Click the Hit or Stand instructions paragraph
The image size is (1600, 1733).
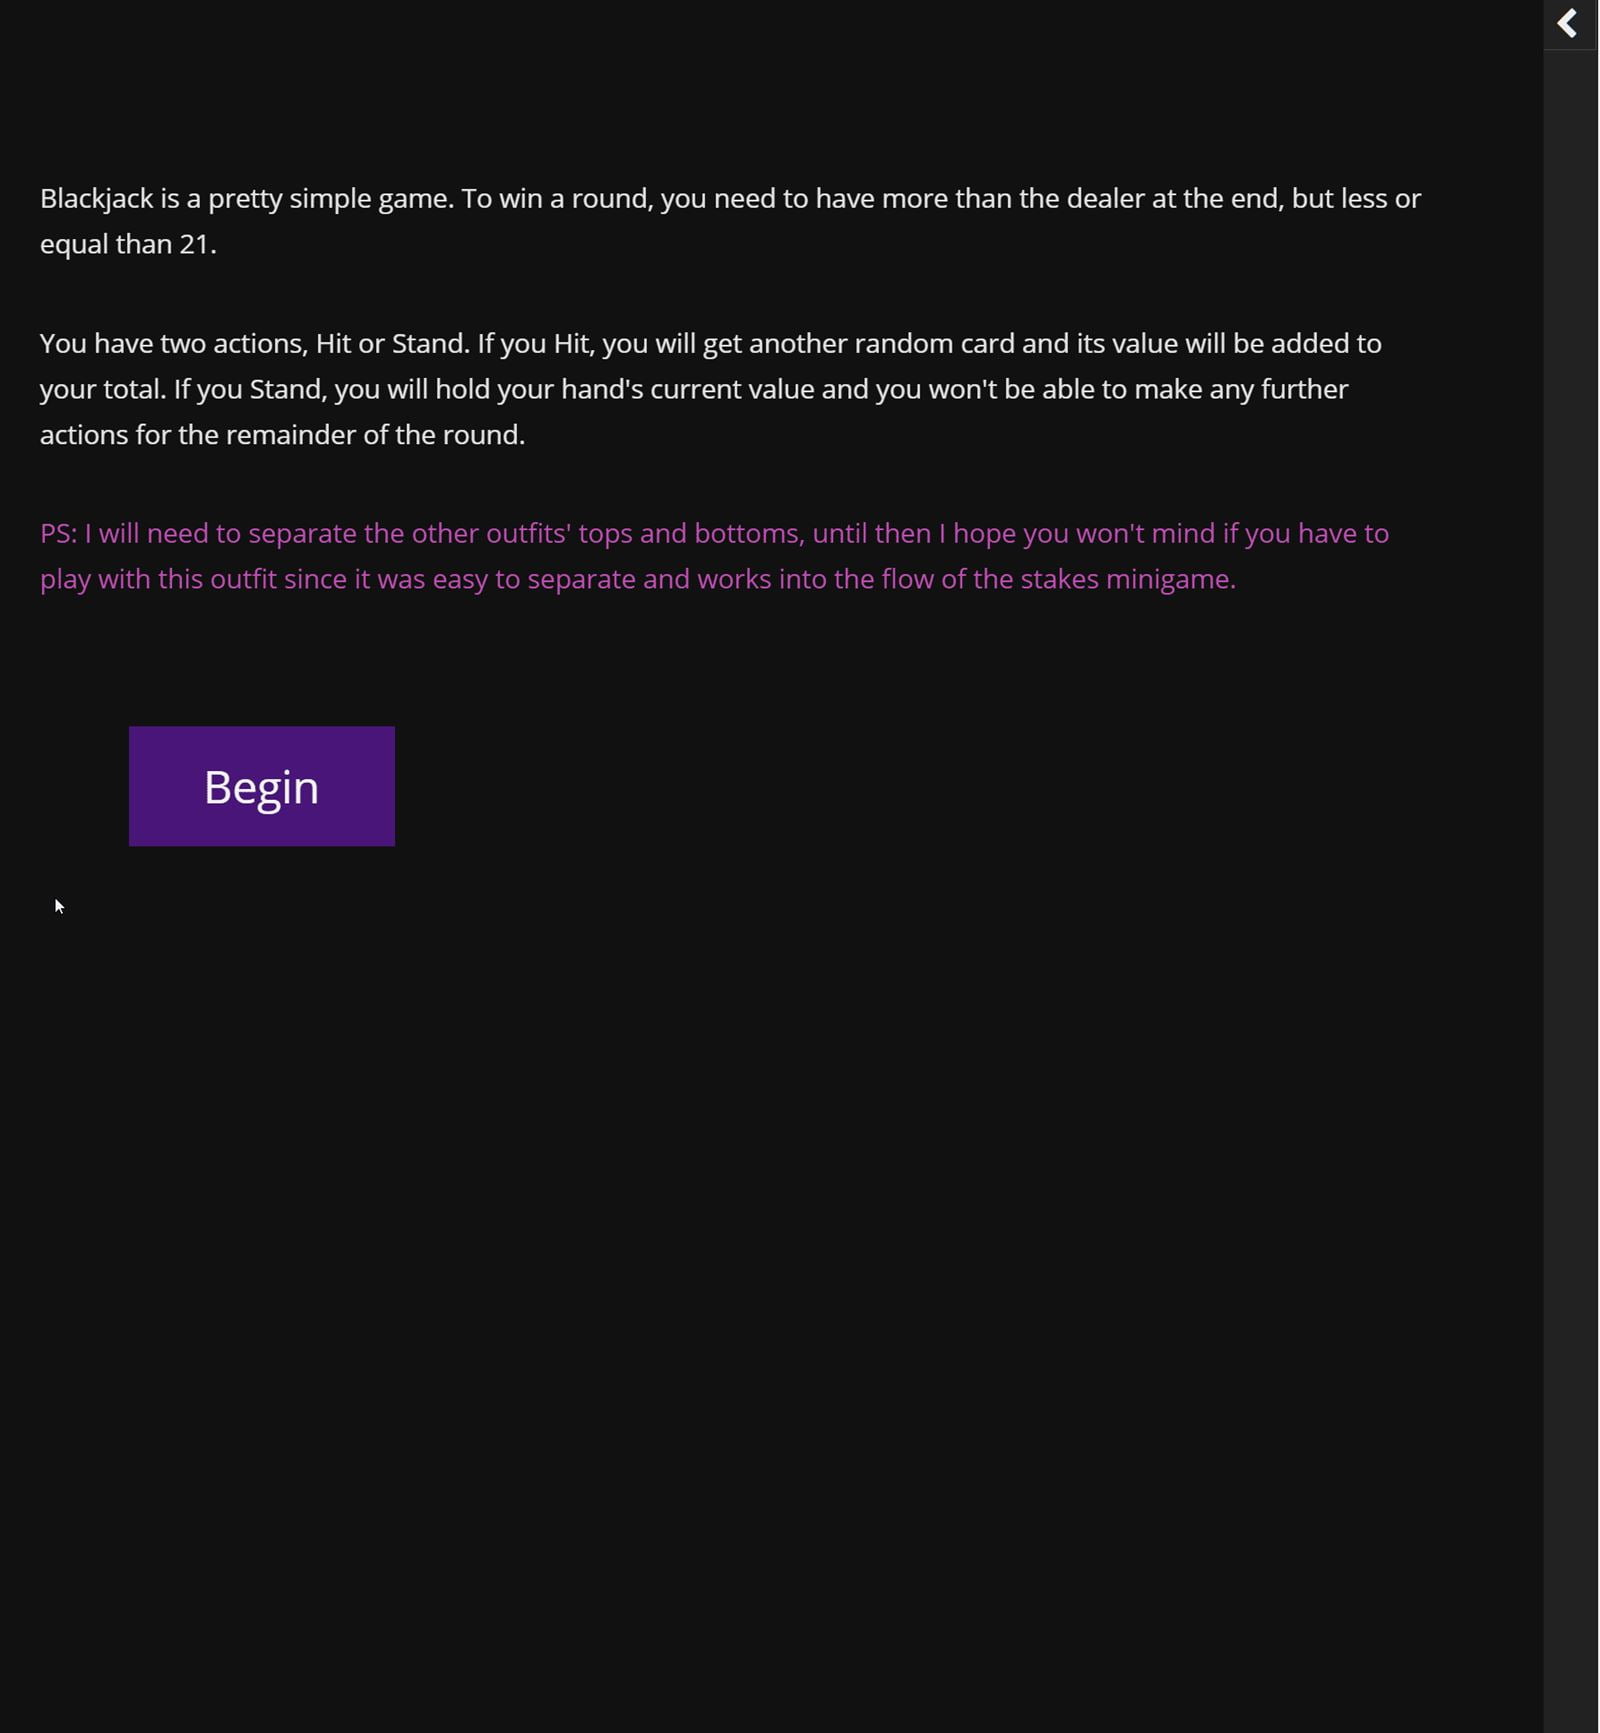point(710,388)
